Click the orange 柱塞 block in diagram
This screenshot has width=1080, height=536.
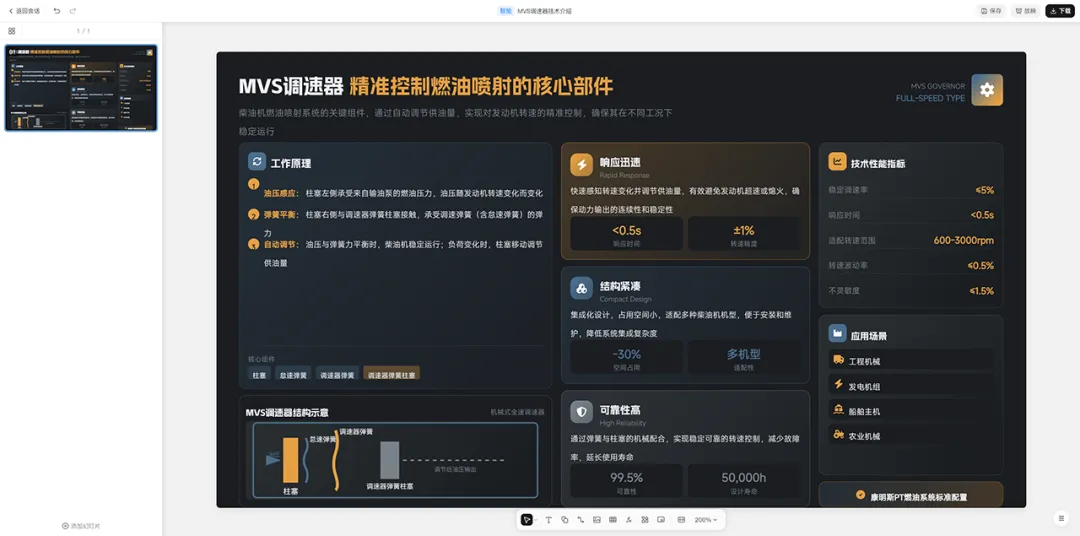coord(291,460)
